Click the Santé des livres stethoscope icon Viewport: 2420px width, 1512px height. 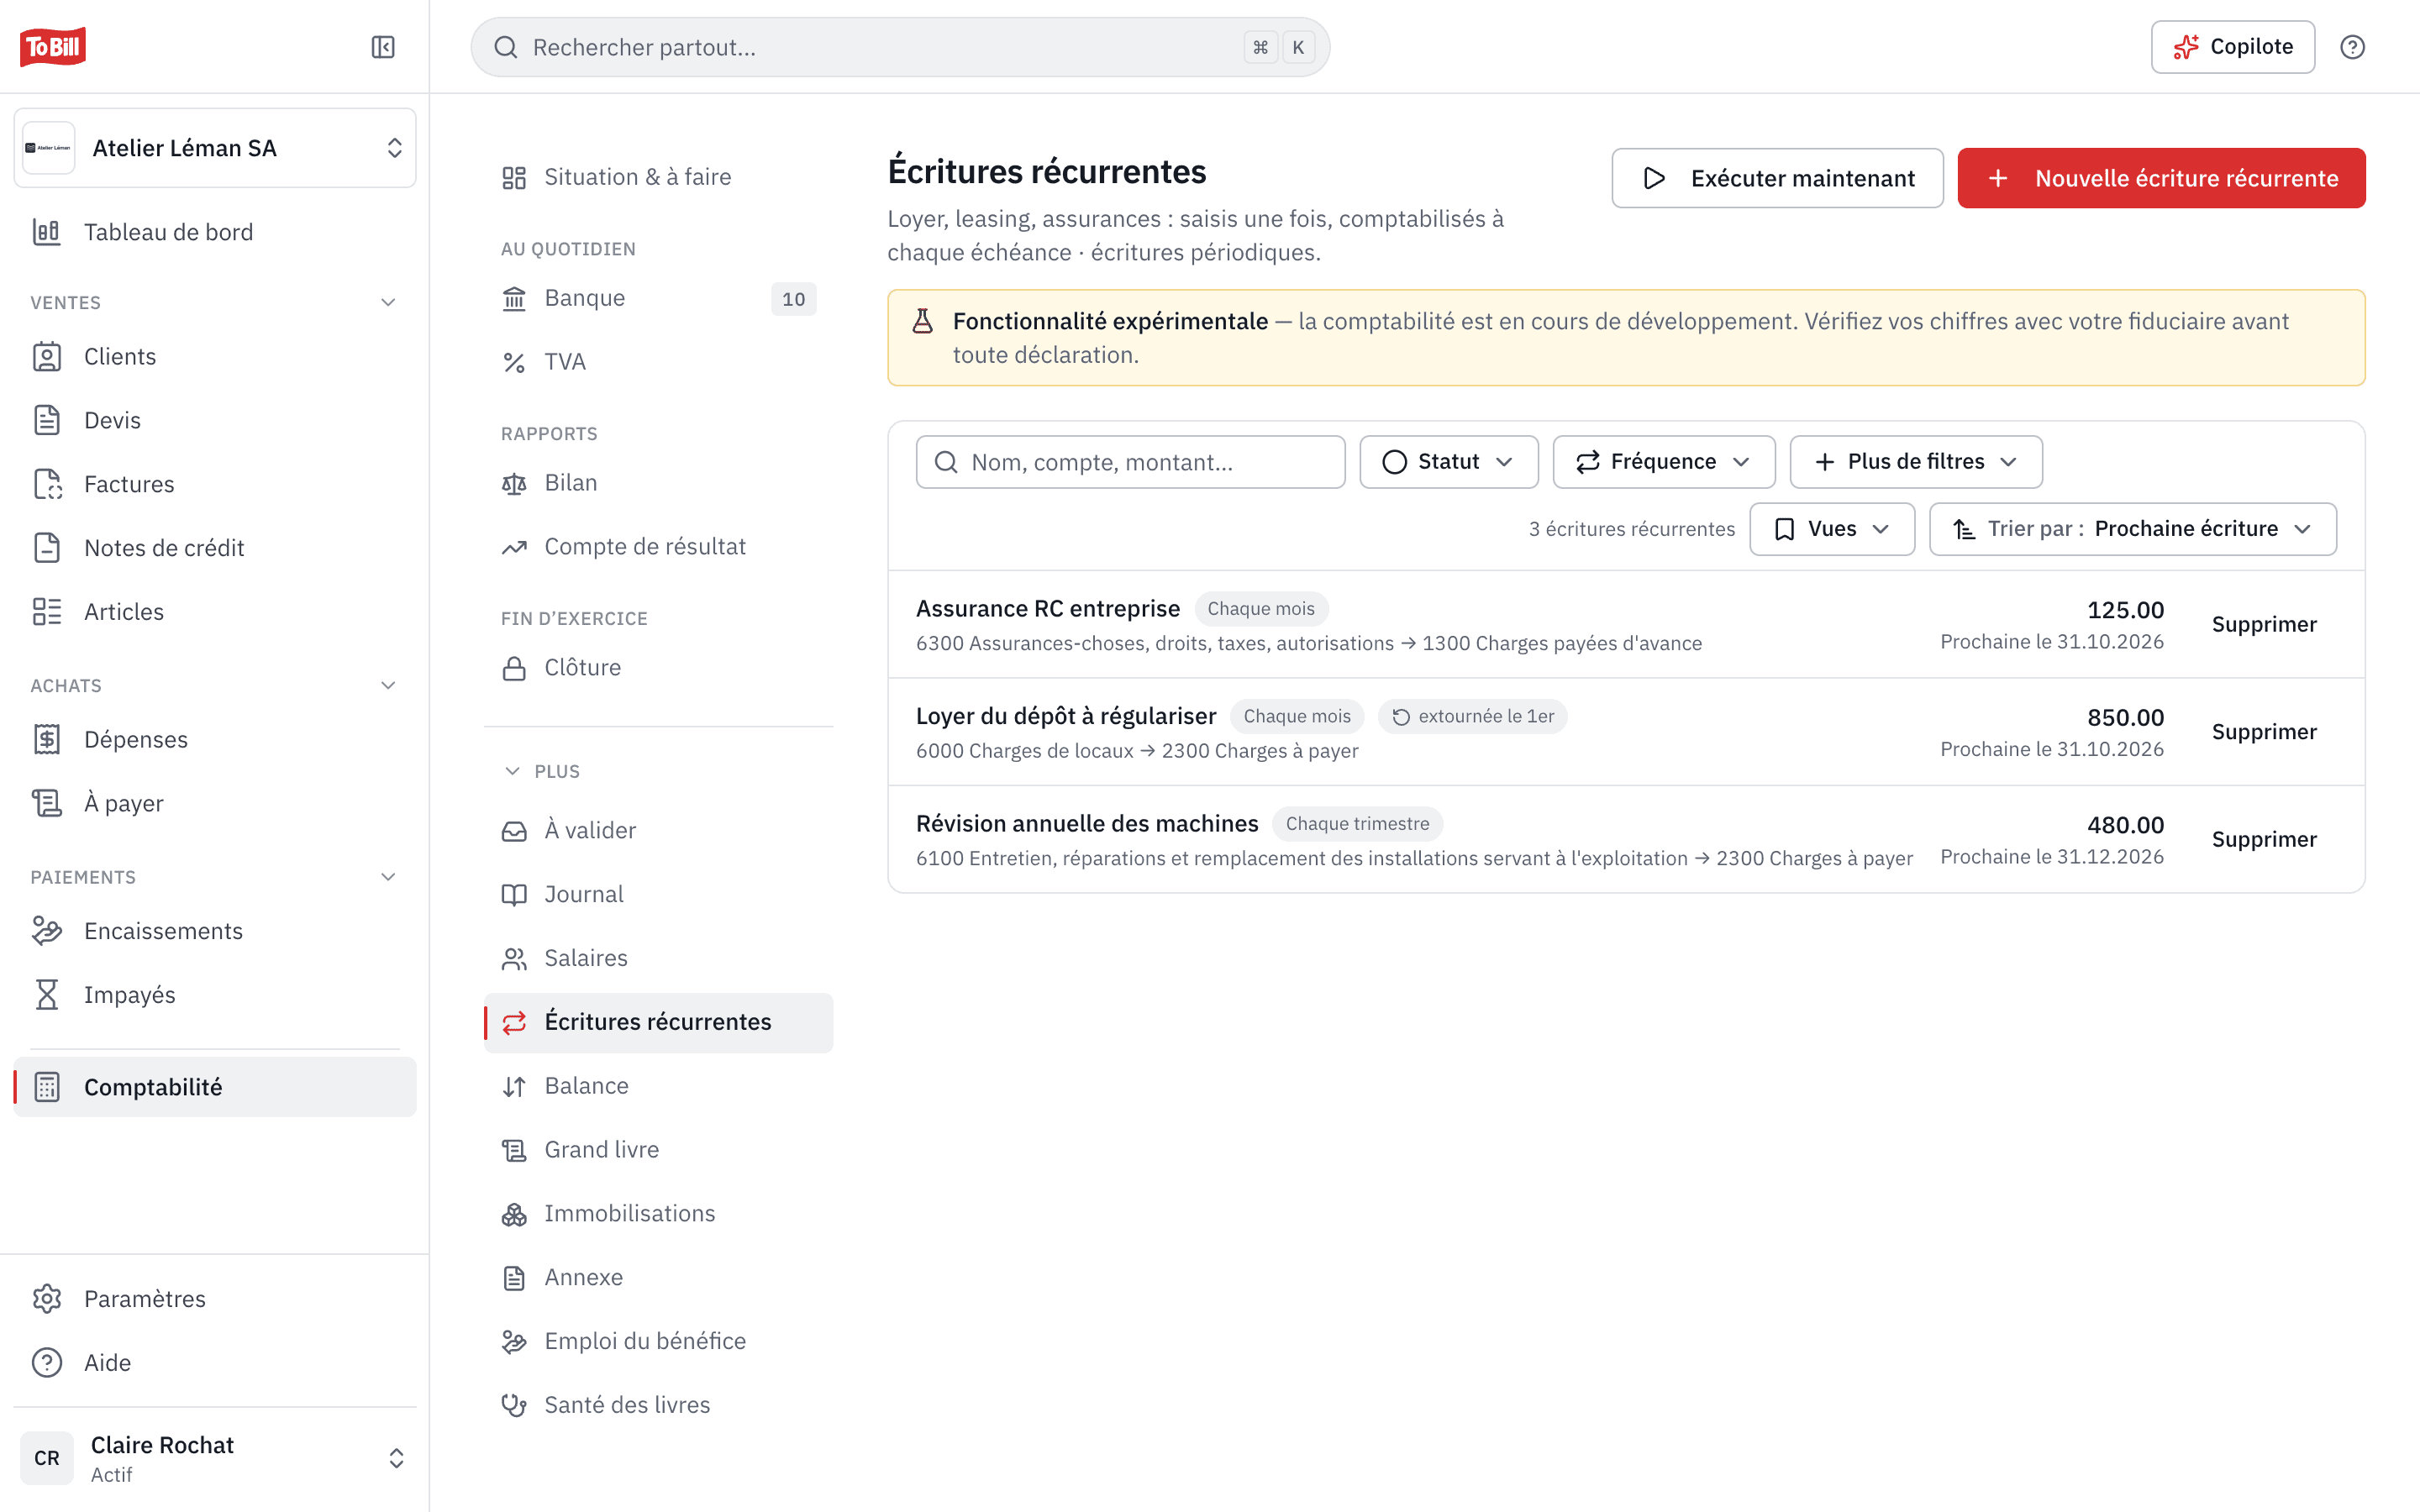tap(514, 1405)
